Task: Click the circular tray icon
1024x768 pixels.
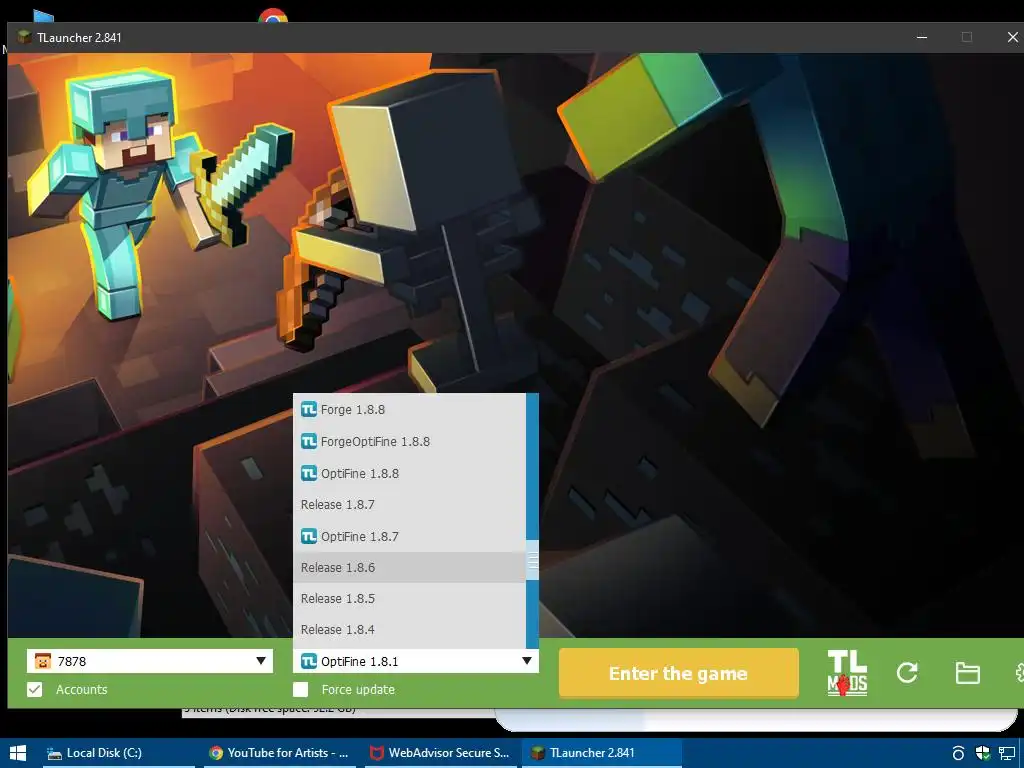Action: tap(958, 753)
